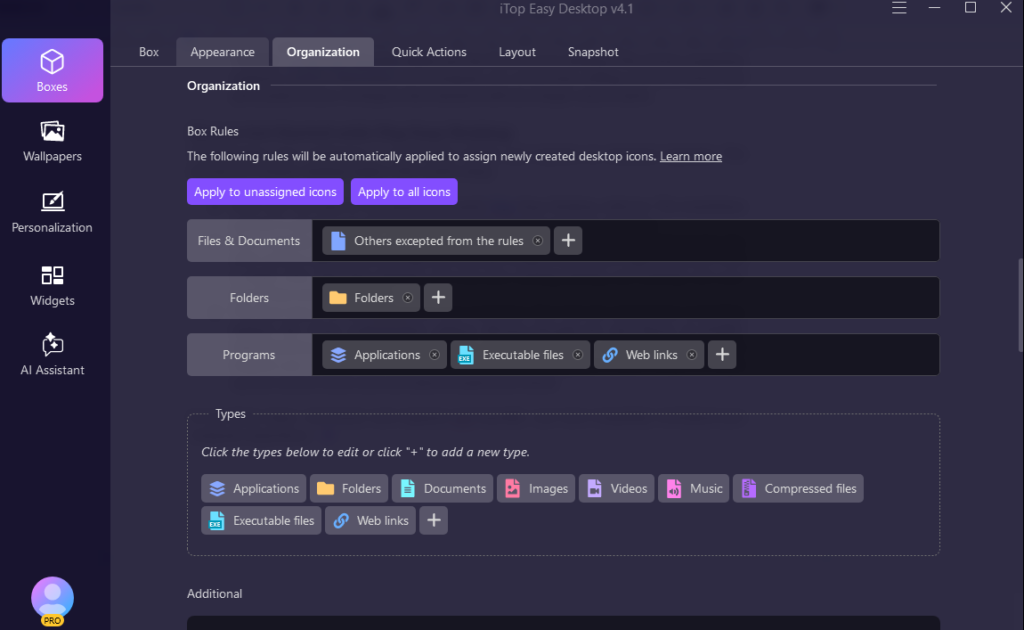The height and width of the screenshot is (630, 1024).
Task: Open the Personalization section
Action: pyautogui.click(x=52, y=211)
